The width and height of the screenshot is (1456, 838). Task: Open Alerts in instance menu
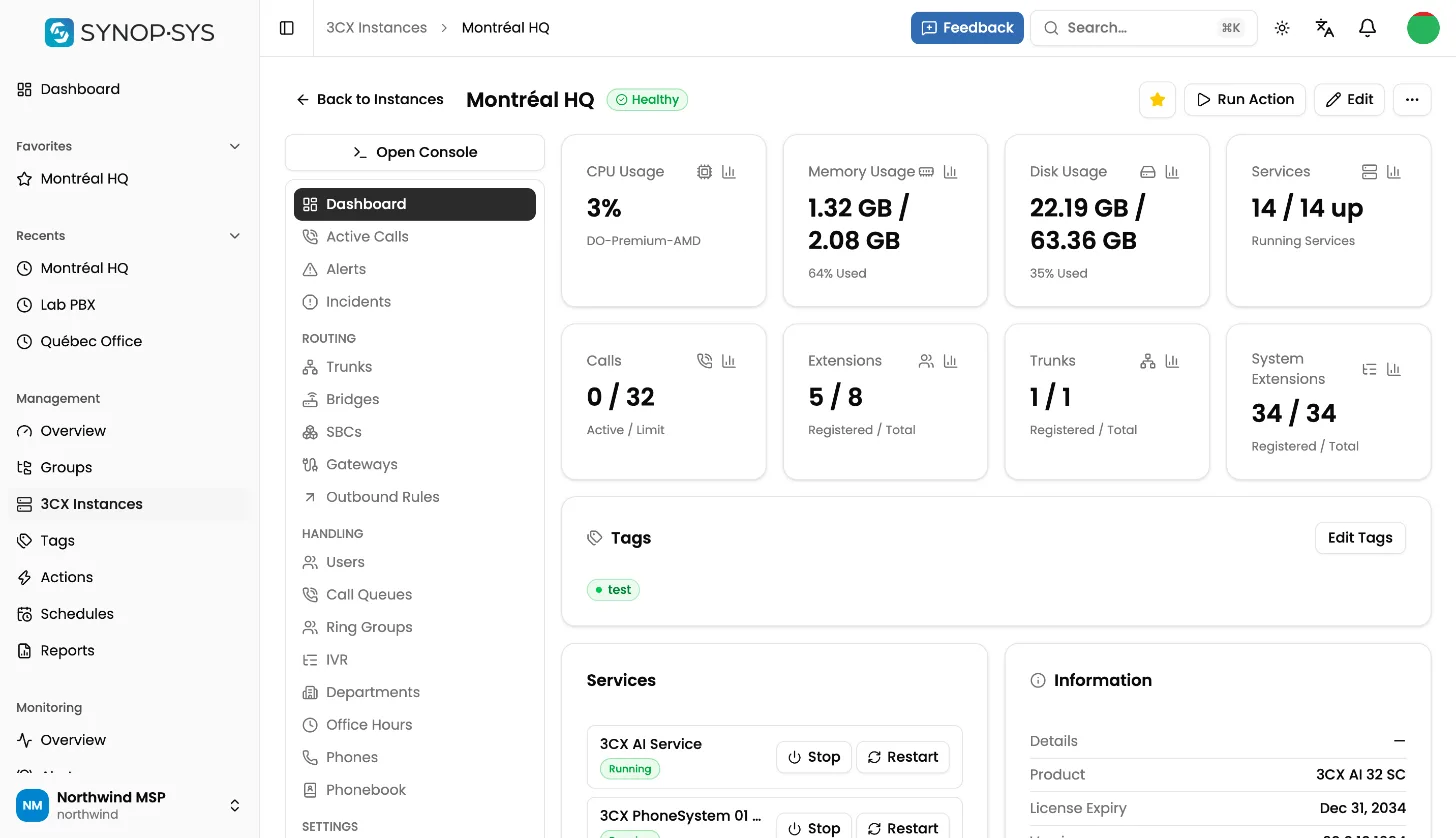click(x=415, y=269)
